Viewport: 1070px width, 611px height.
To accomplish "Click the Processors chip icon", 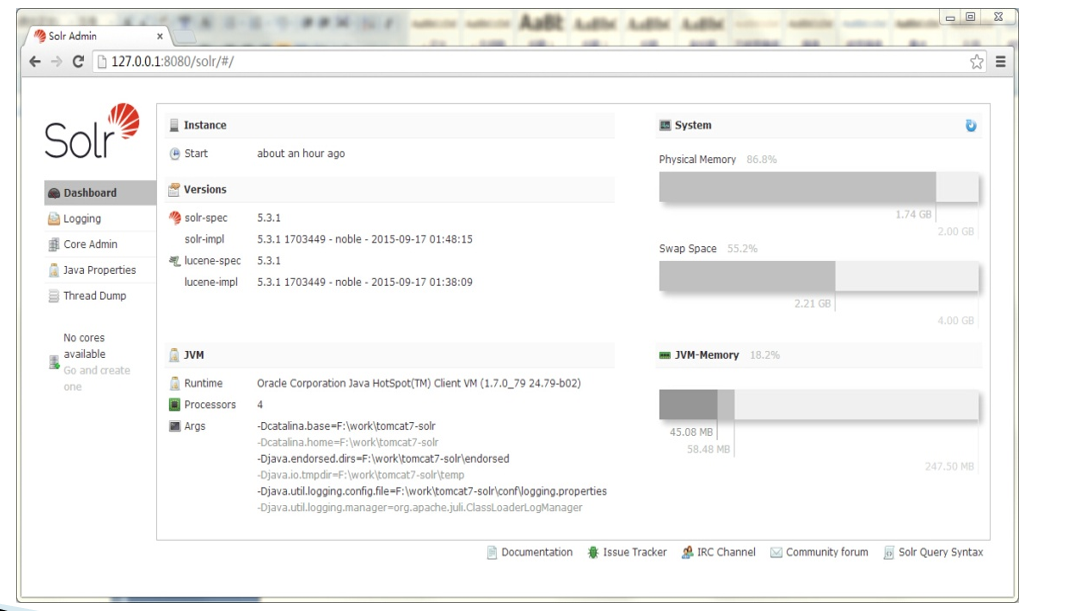I will coord(175,405).
